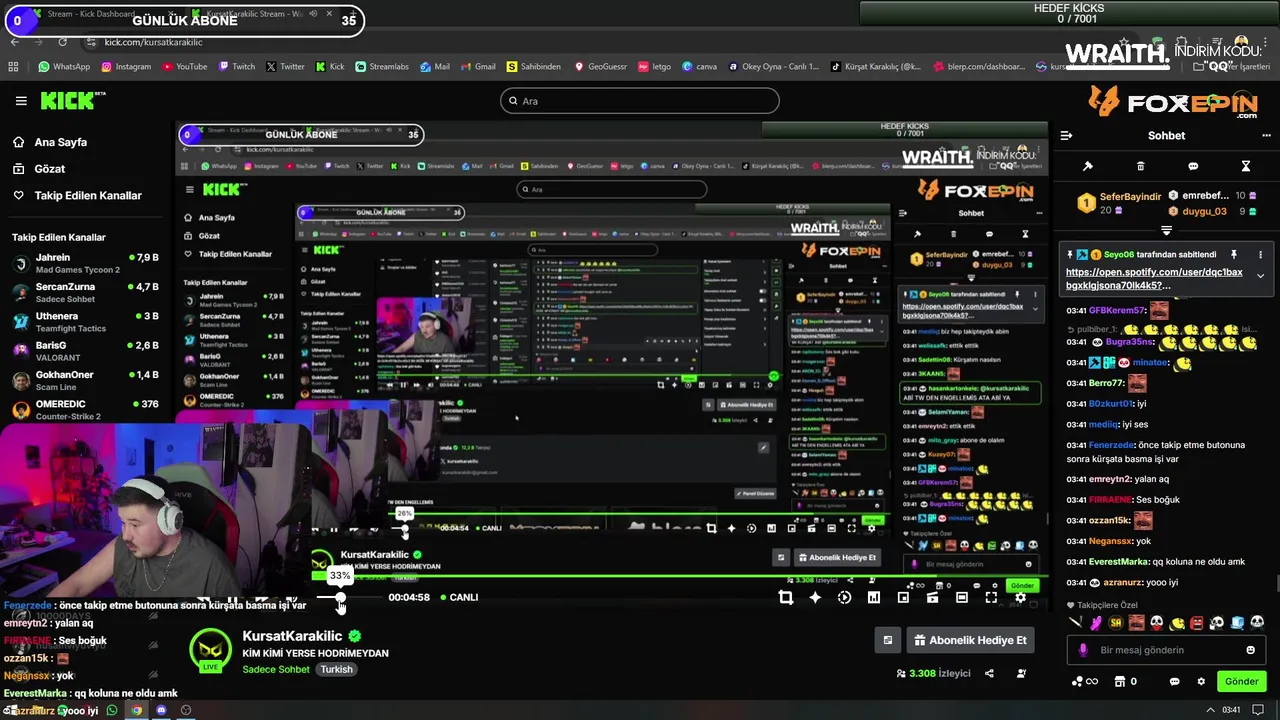
Task: Click the hourglass icon in chat toolbar
Action: coord(1246,166)
